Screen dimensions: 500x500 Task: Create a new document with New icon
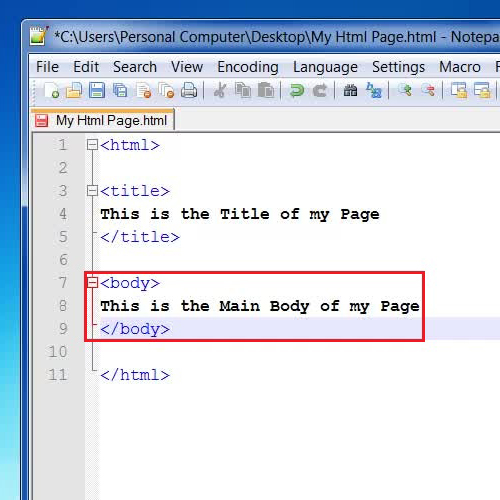(52, 90)
